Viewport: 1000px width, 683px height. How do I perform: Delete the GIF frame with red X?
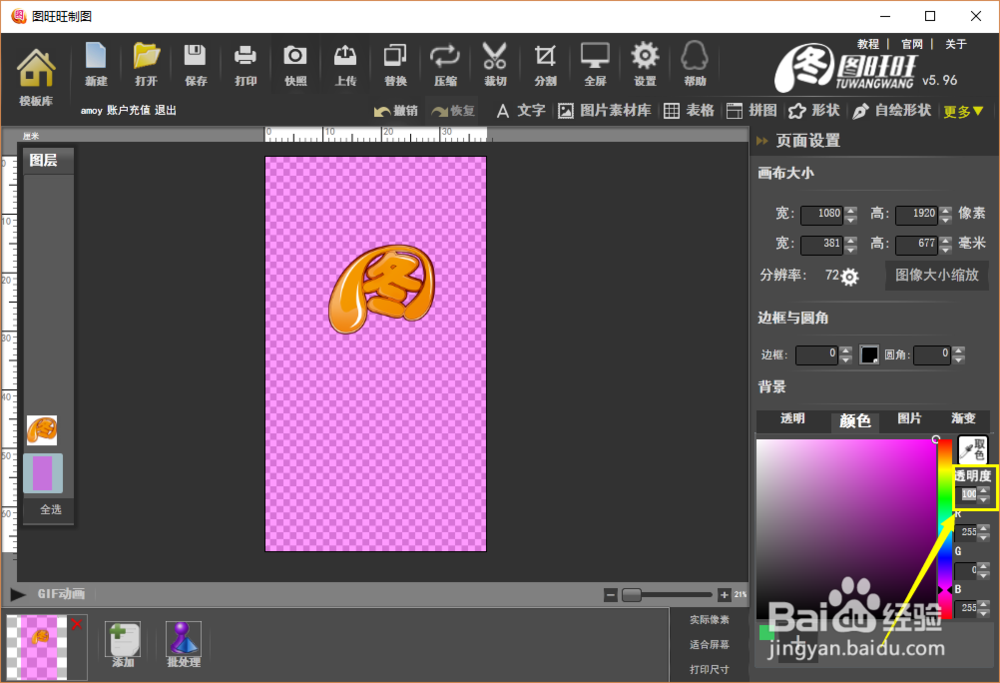(77, 624)
